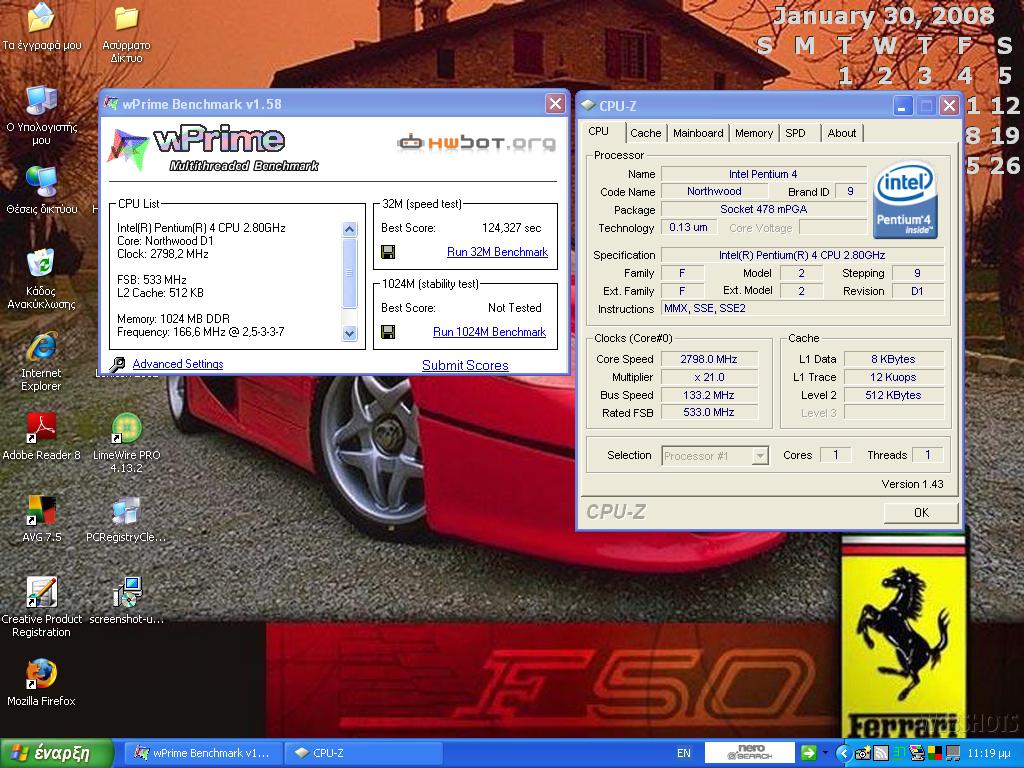The height and width of the screenshot is (768, 1024).
Task: Click the Bus Speed value 133.2 MHz
Action: (x=709, y=395)
